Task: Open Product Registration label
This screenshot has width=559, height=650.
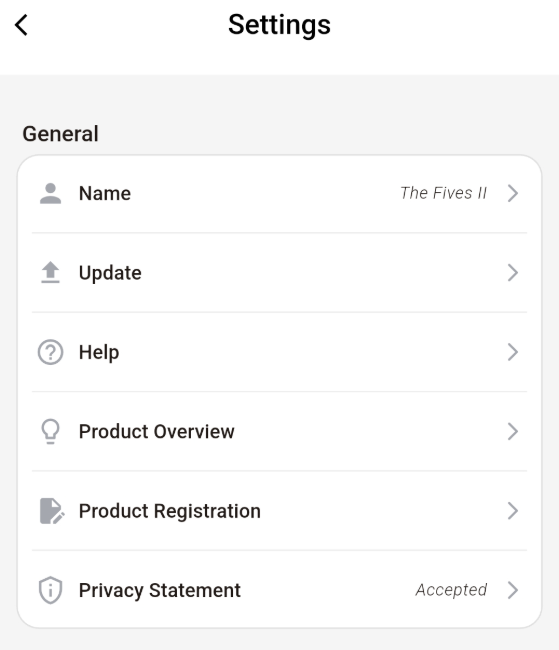Action: [x=170, y=511]
